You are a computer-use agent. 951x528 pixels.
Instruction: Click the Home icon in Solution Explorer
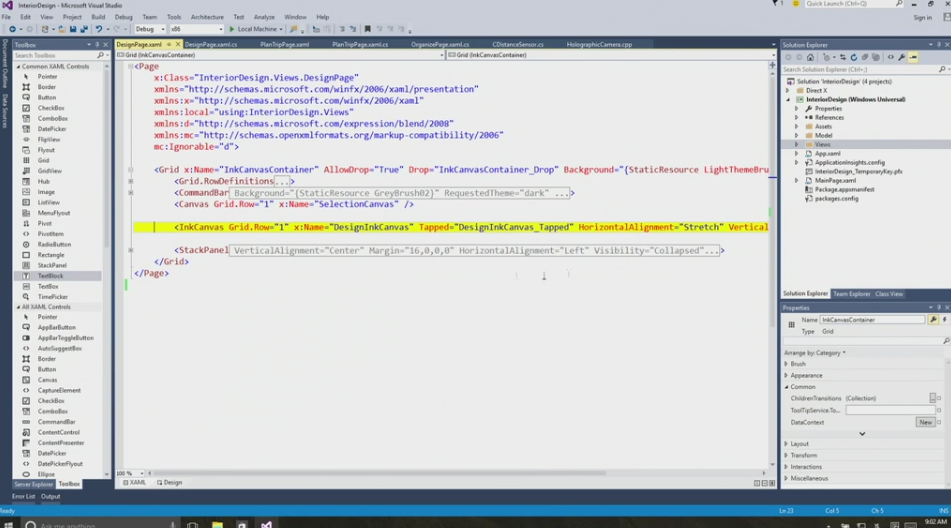[x=810, y=57]
